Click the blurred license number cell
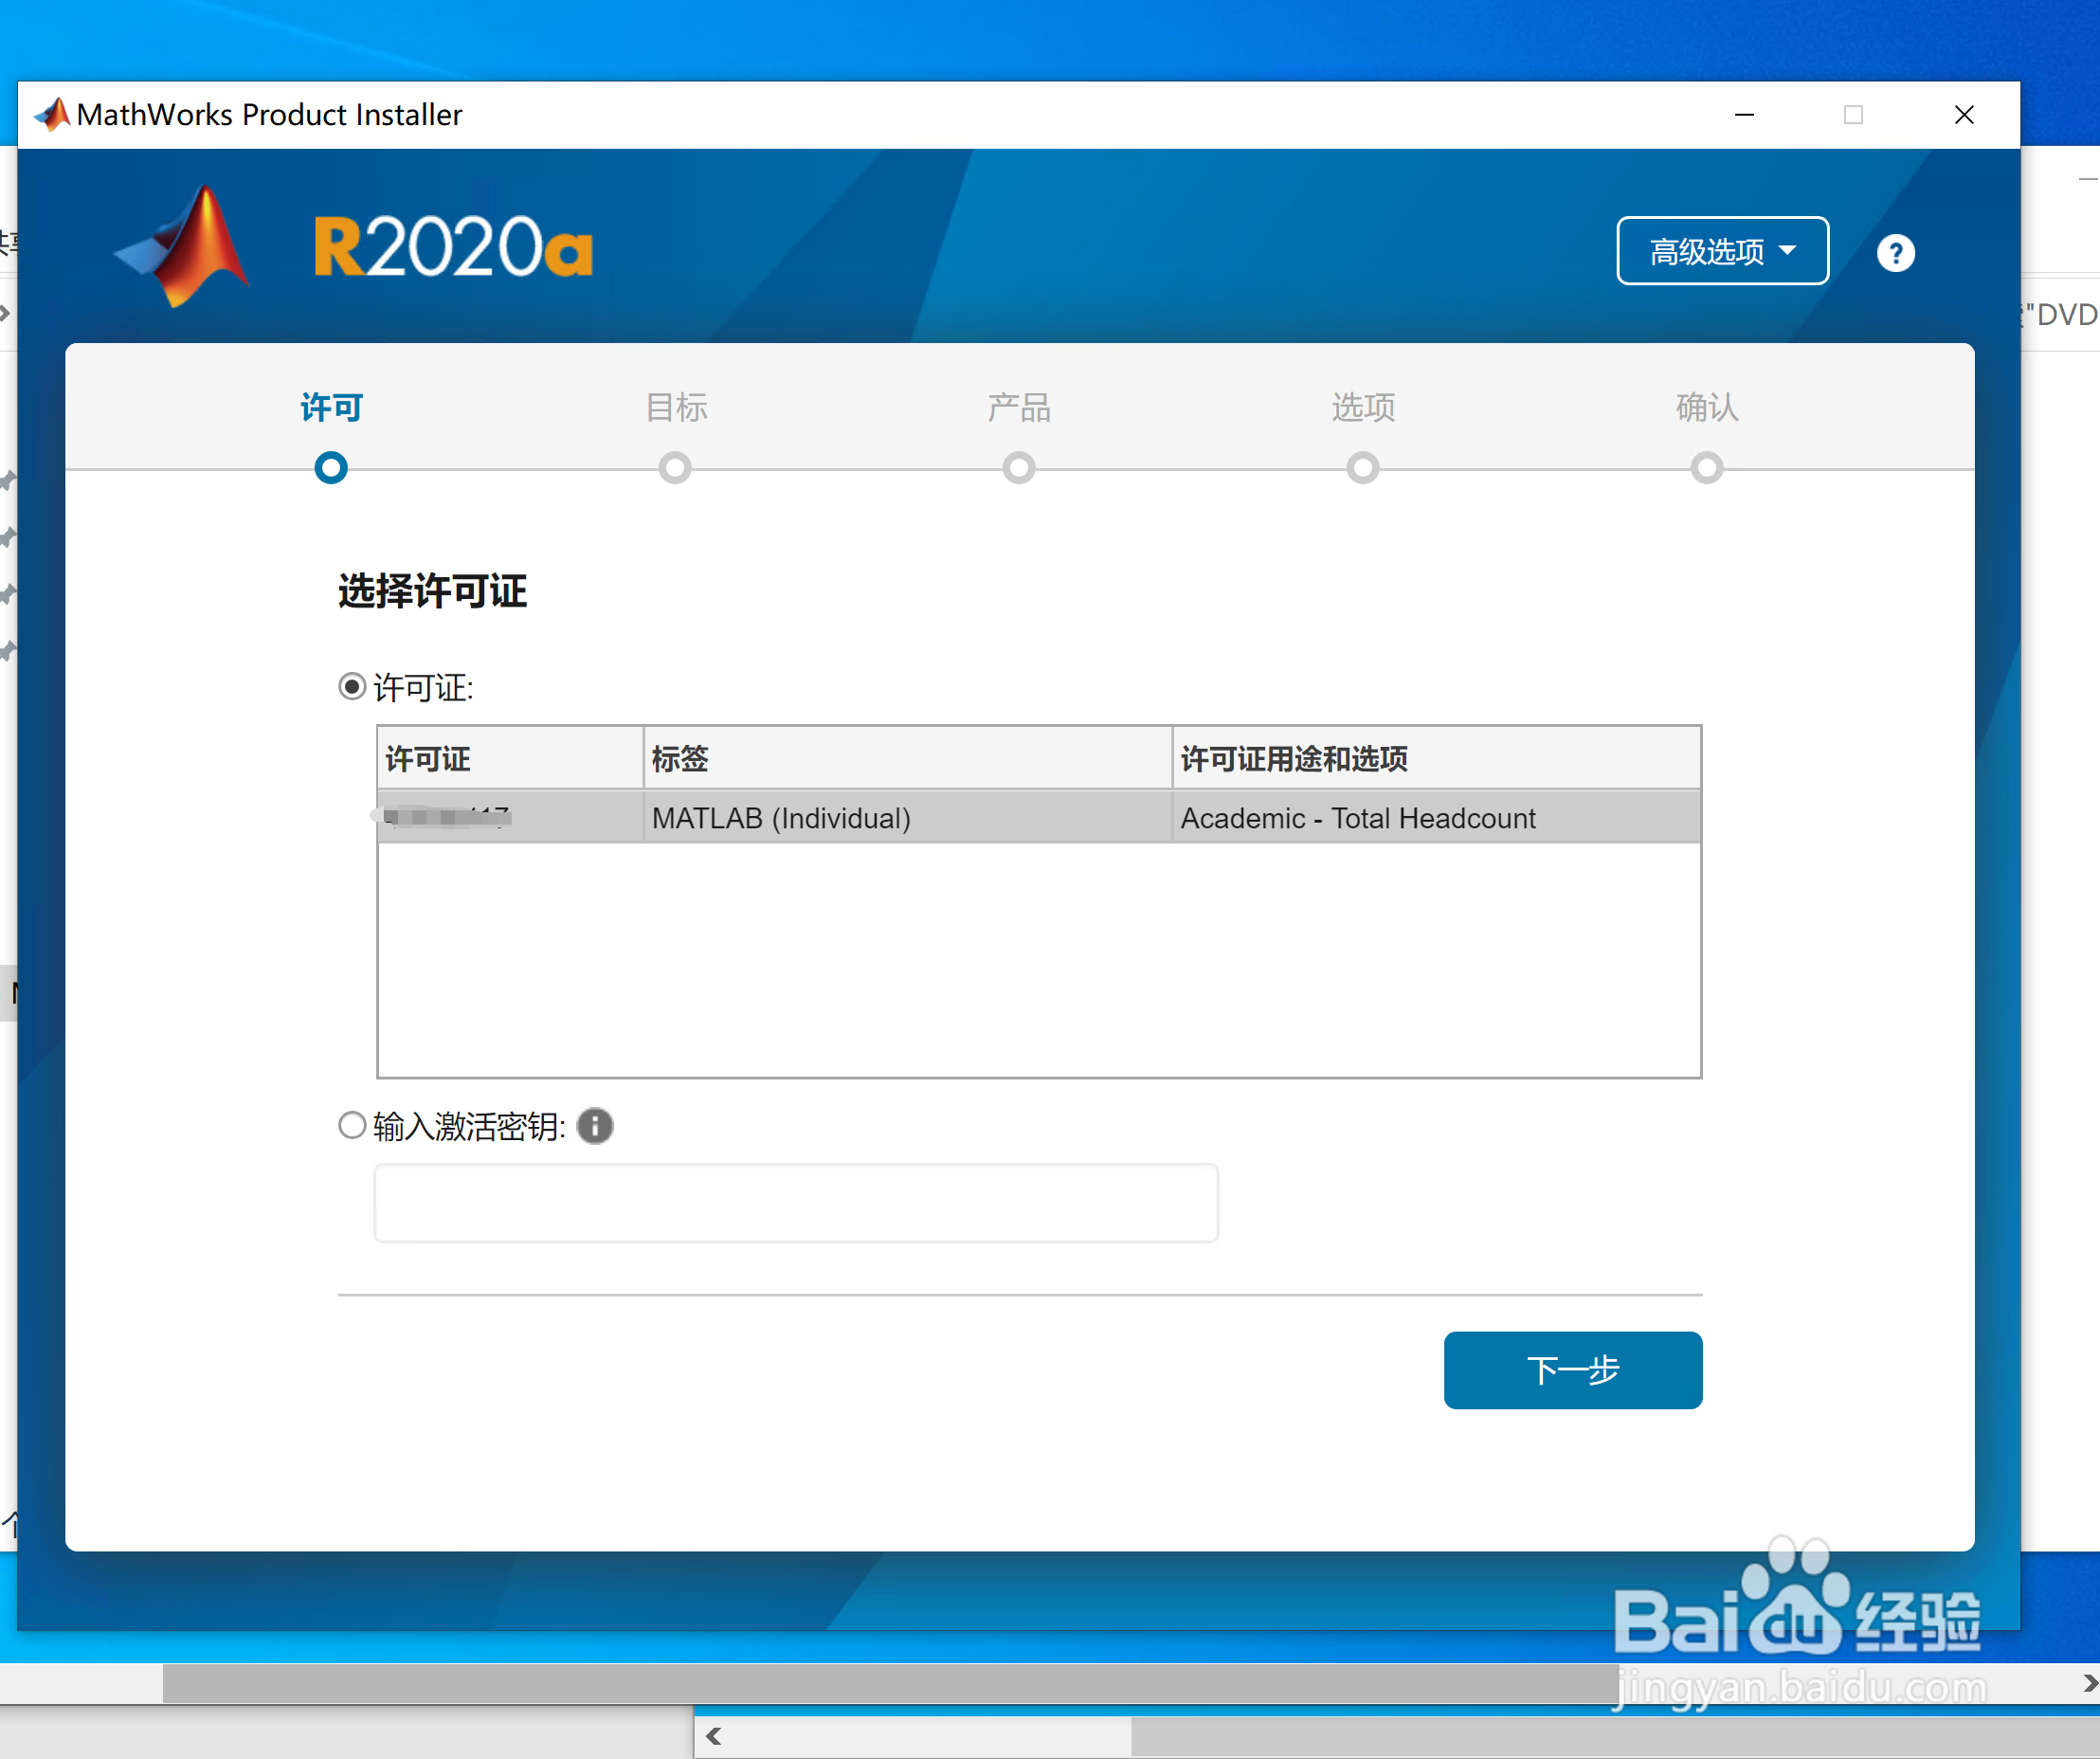The width and height of the screenshot is (2100, 1759). coord(510,817)
